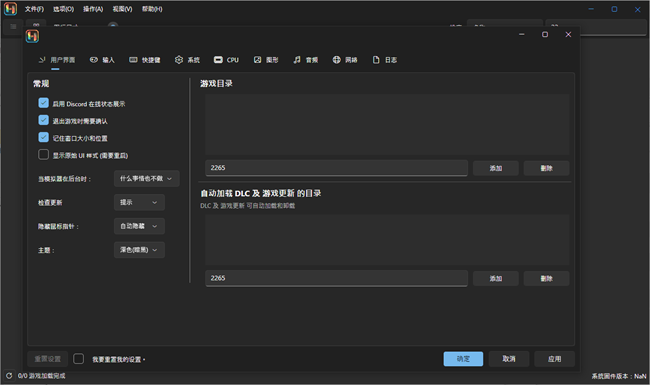Image resolution: width=650 pixels, height=385 pixels.
Task: Switch to the 系统 tab
Action: coord(187,60)
